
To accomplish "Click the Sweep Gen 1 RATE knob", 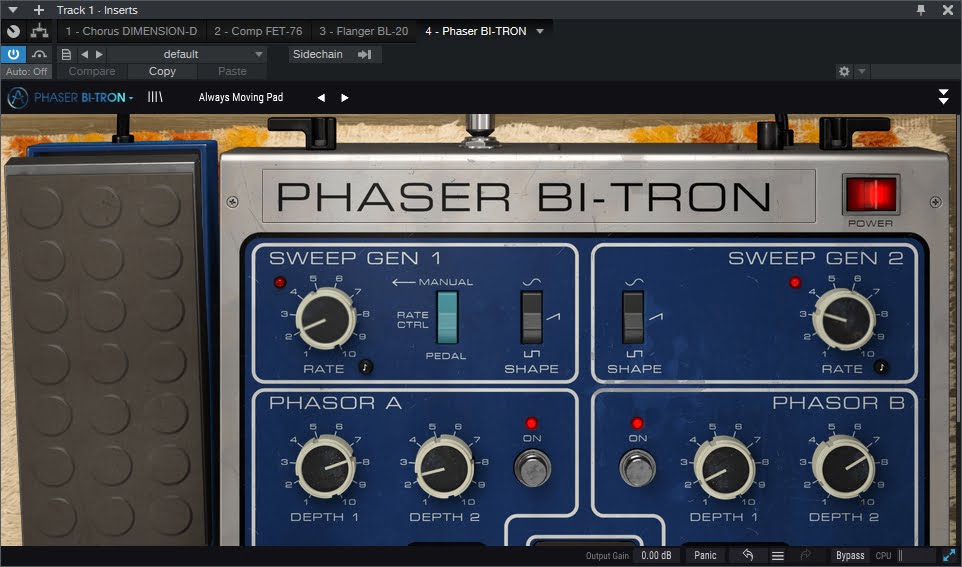I will pos(326,319).
